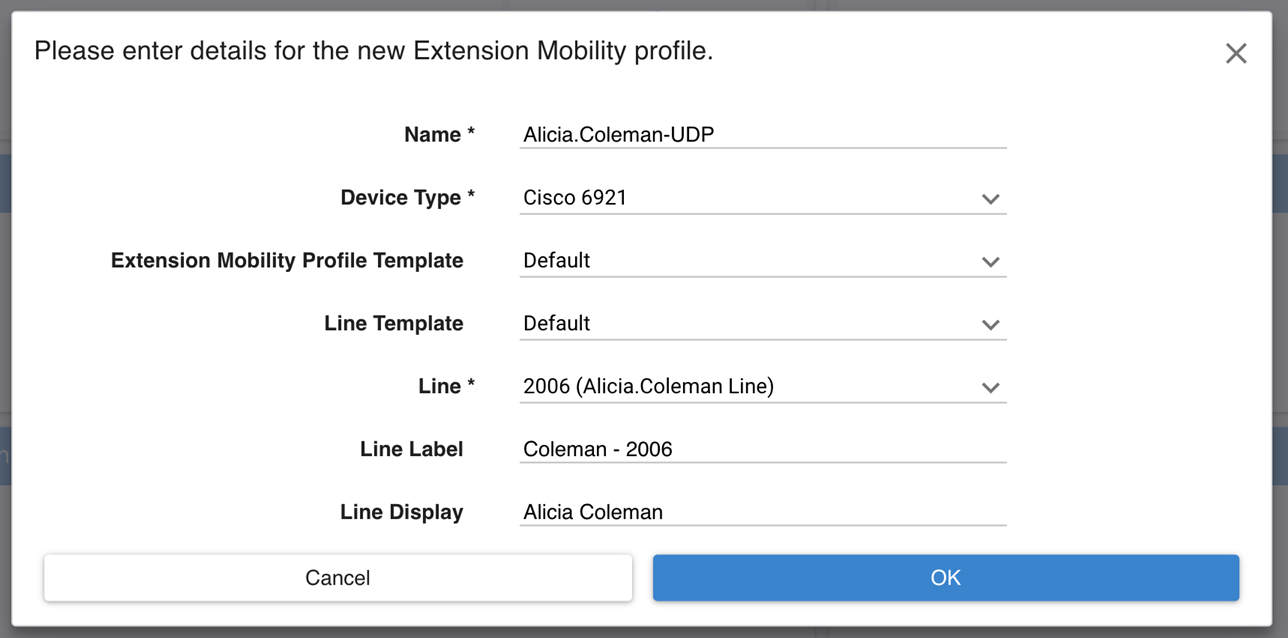Click the dialog heading about new Extension Mobility profile
This screenshot has width=1288, height=638.
tap(374, 52)
